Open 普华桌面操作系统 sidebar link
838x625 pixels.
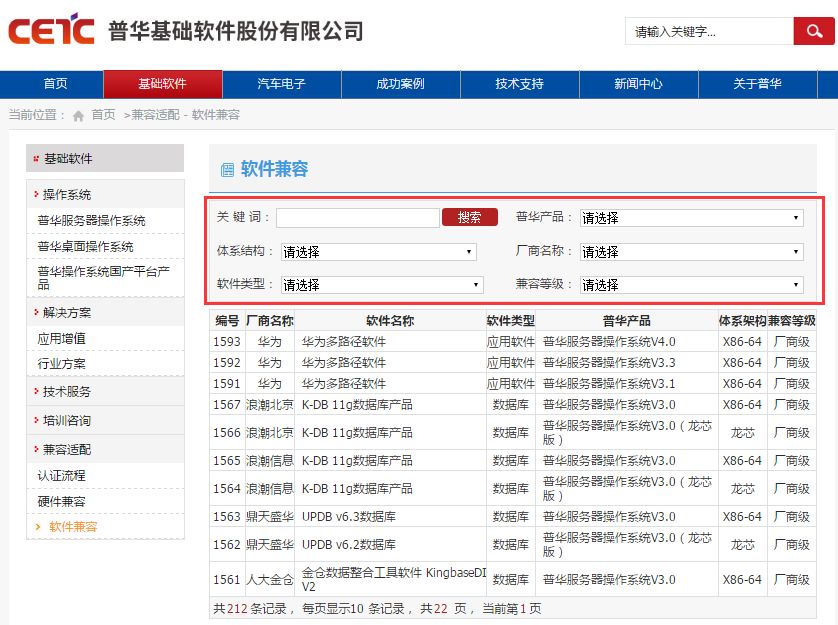pyautogui.click(x=86, y=246)
